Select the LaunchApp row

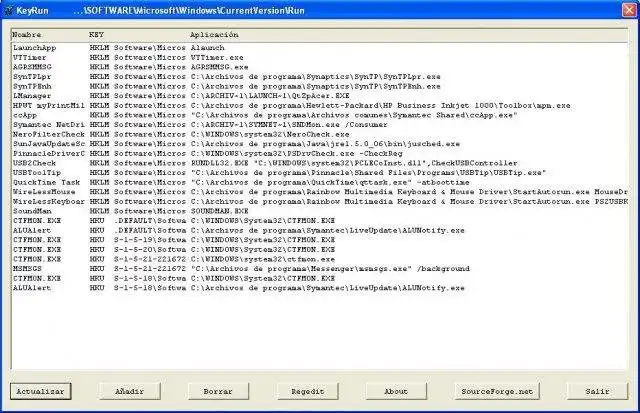(320, 48)
